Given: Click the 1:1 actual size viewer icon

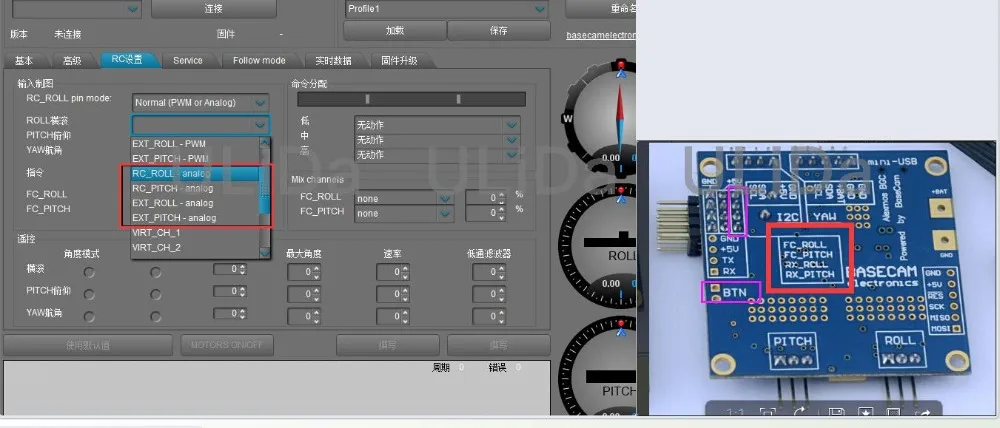Looking at the screenshot, I should [x=733, y=413].
